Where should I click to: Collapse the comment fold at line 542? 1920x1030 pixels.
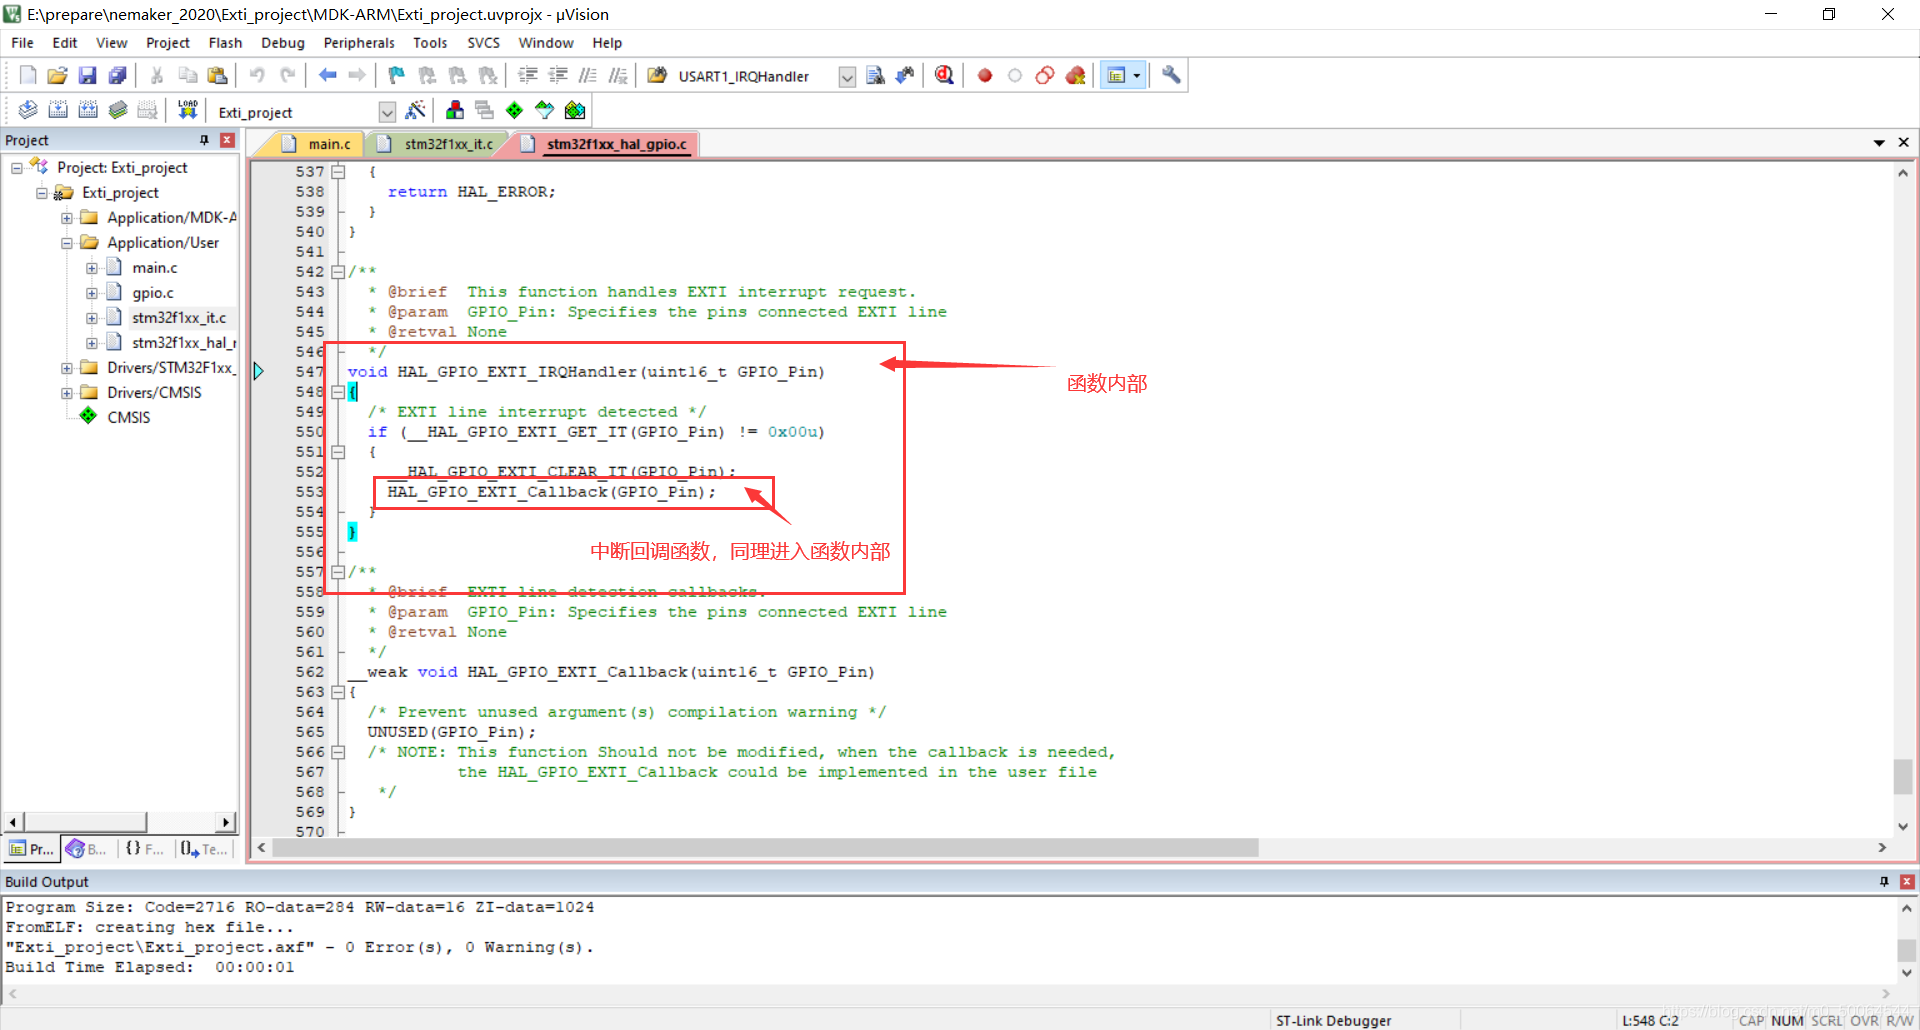pos(338,272)
